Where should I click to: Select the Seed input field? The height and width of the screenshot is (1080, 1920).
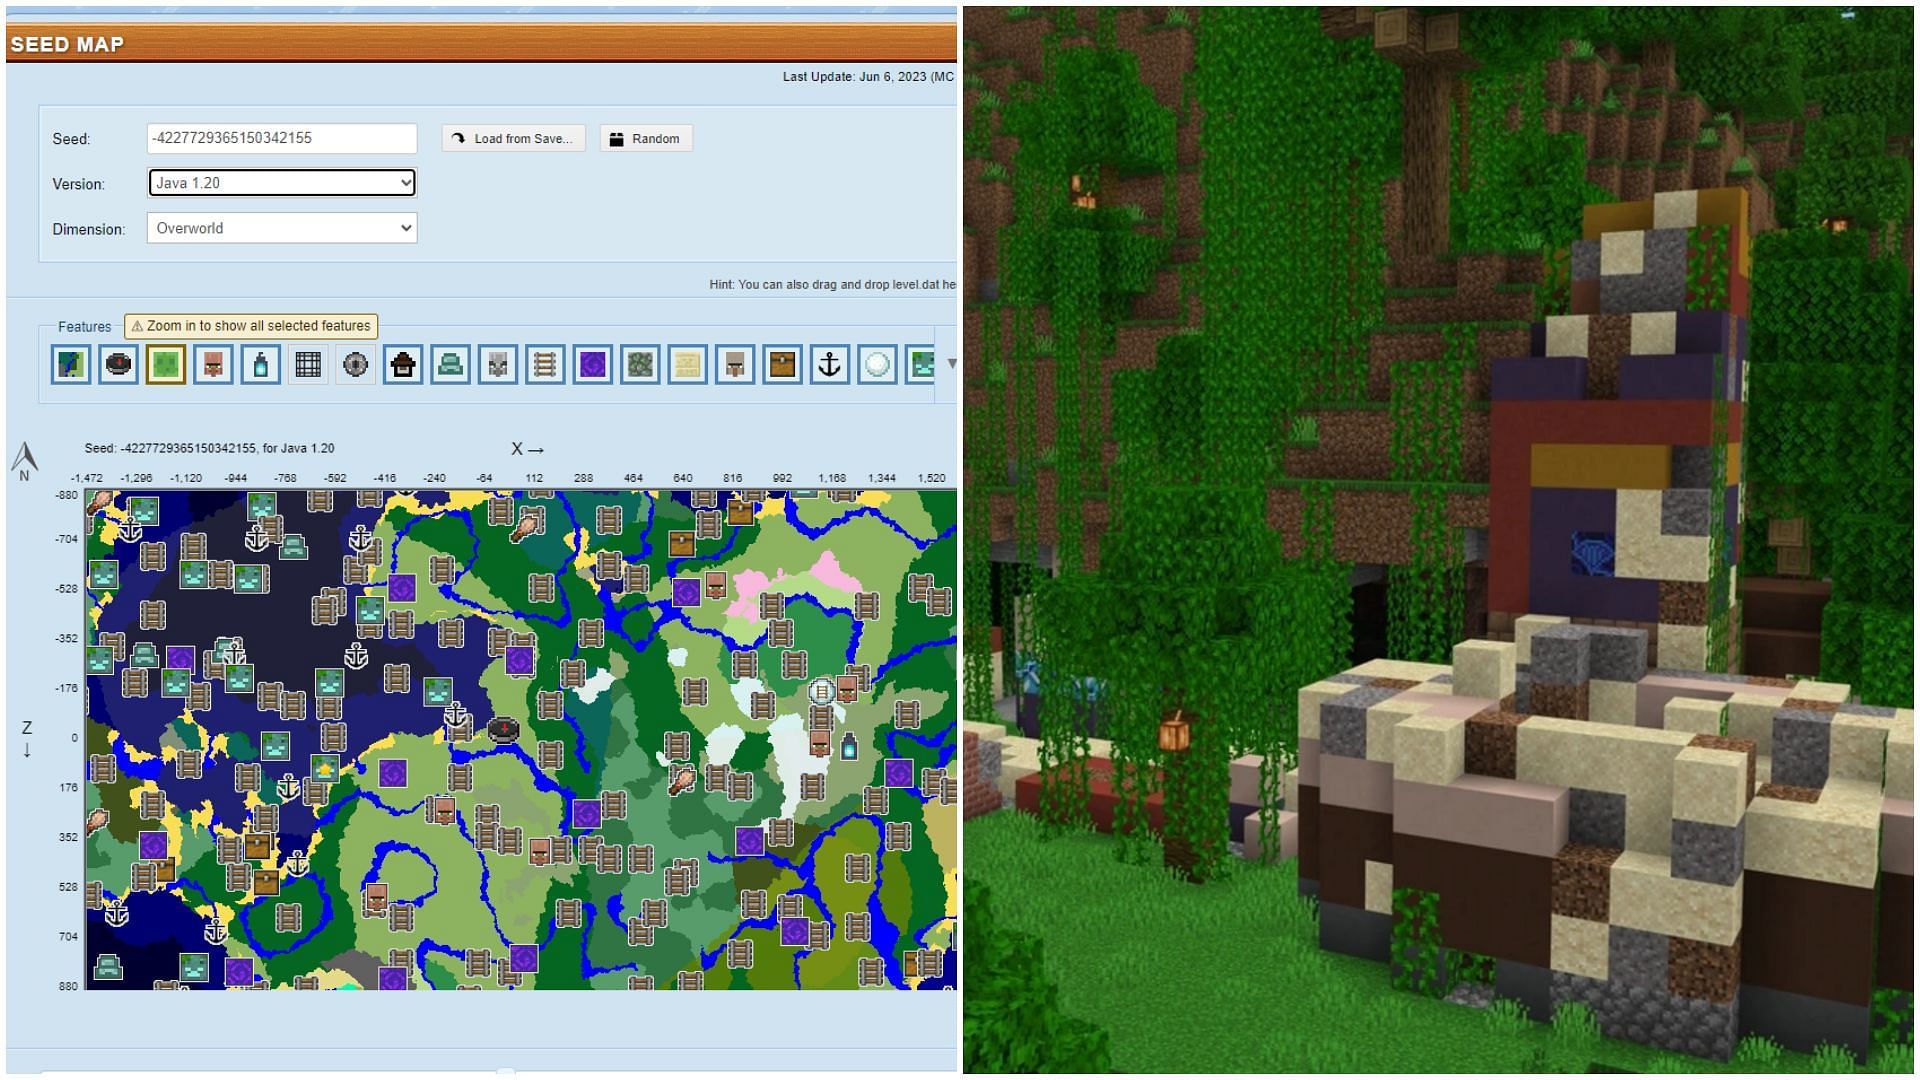281,137
